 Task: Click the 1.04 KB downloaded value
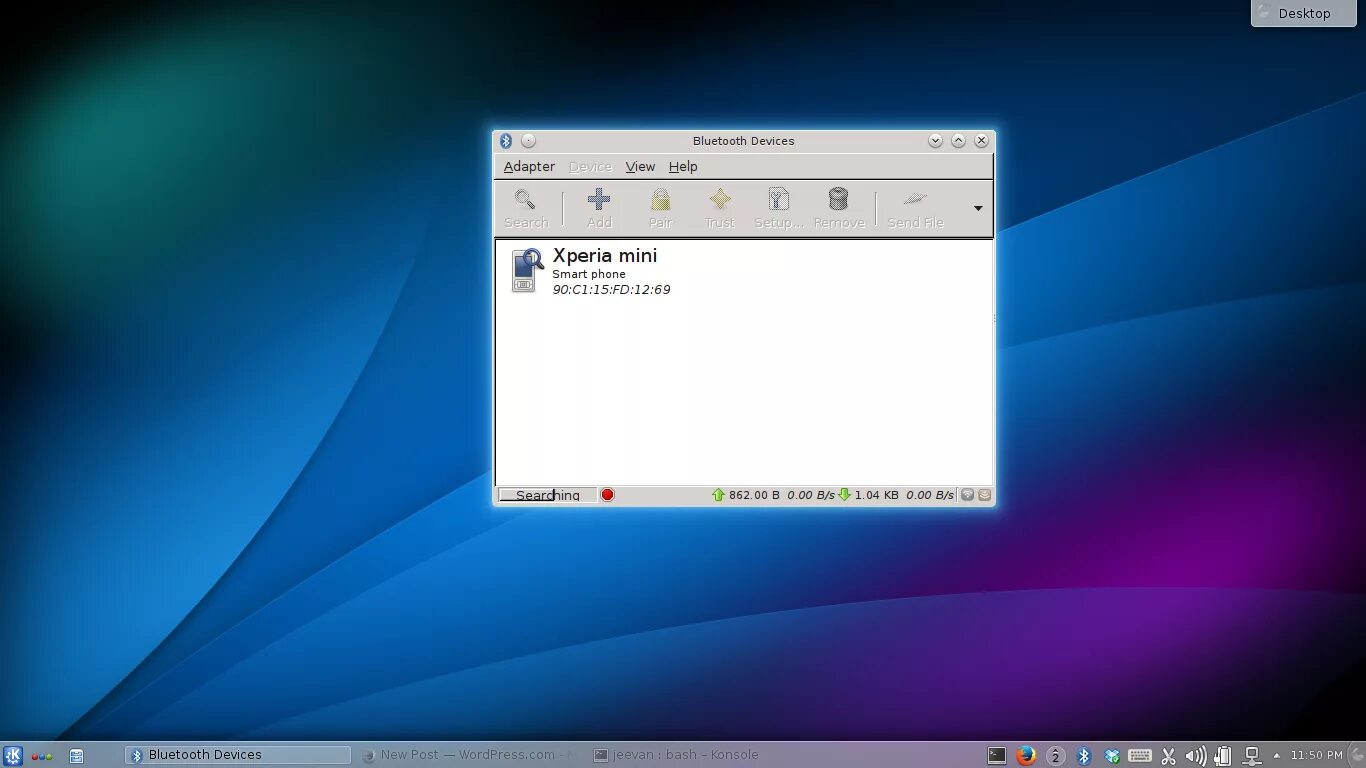coord(877,495)
